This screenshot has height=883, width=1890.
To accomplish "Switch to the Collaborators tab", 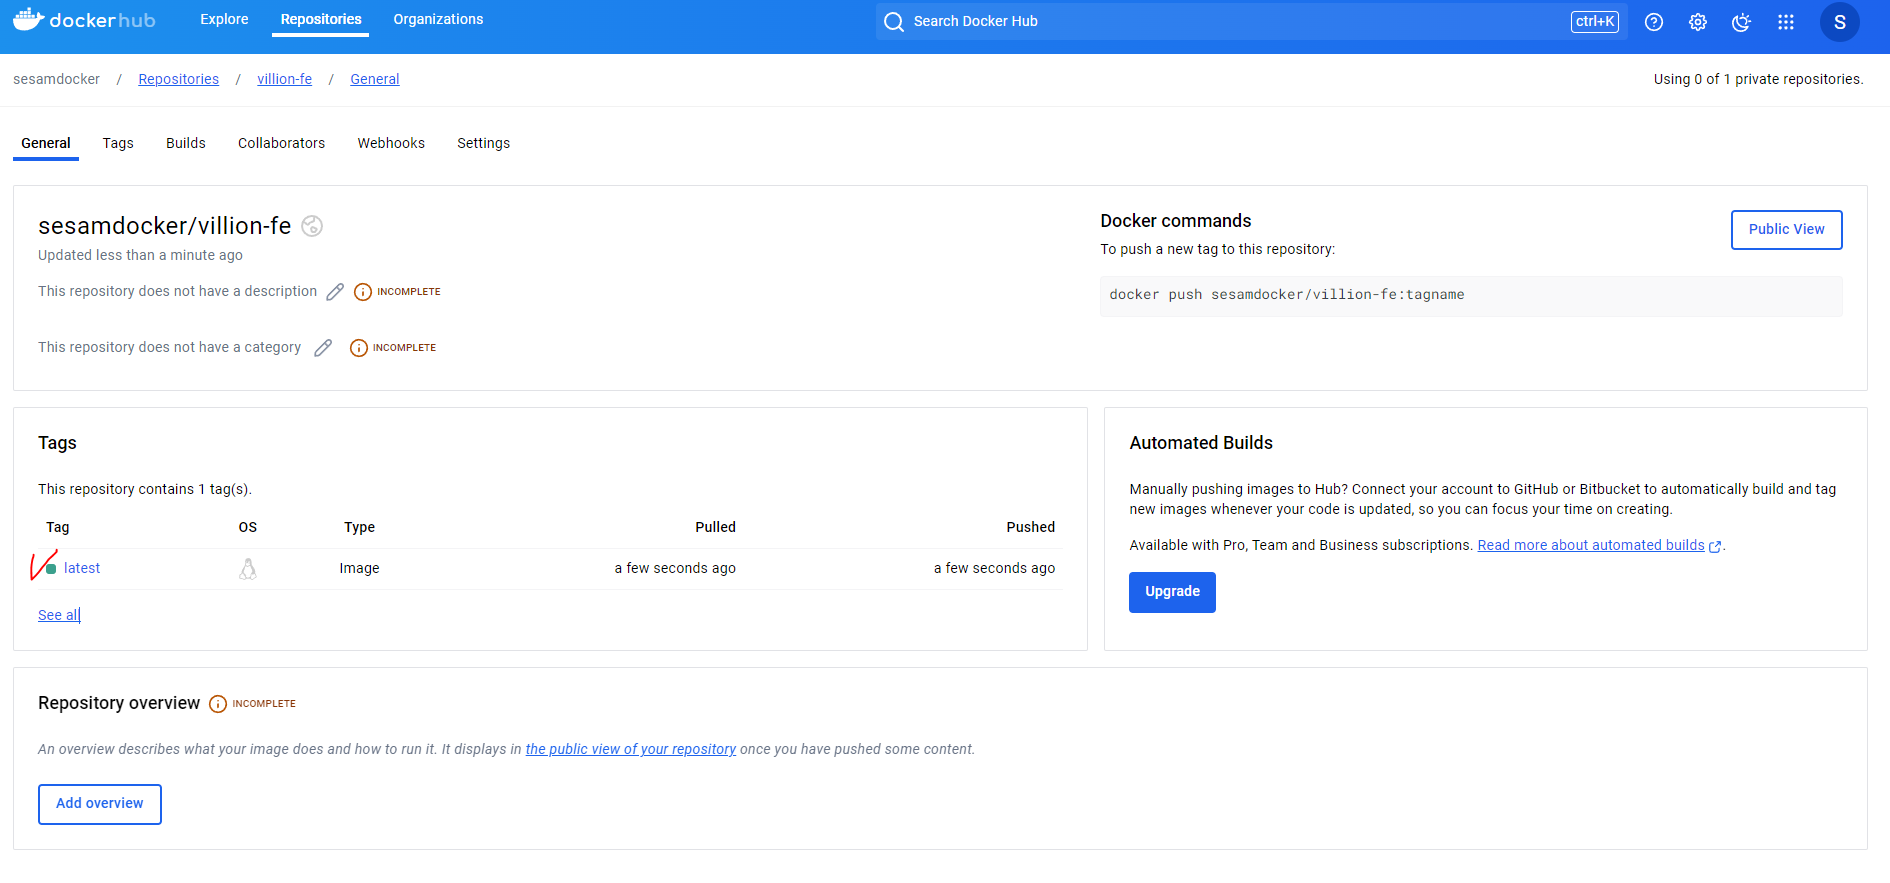I will [281, 143].
